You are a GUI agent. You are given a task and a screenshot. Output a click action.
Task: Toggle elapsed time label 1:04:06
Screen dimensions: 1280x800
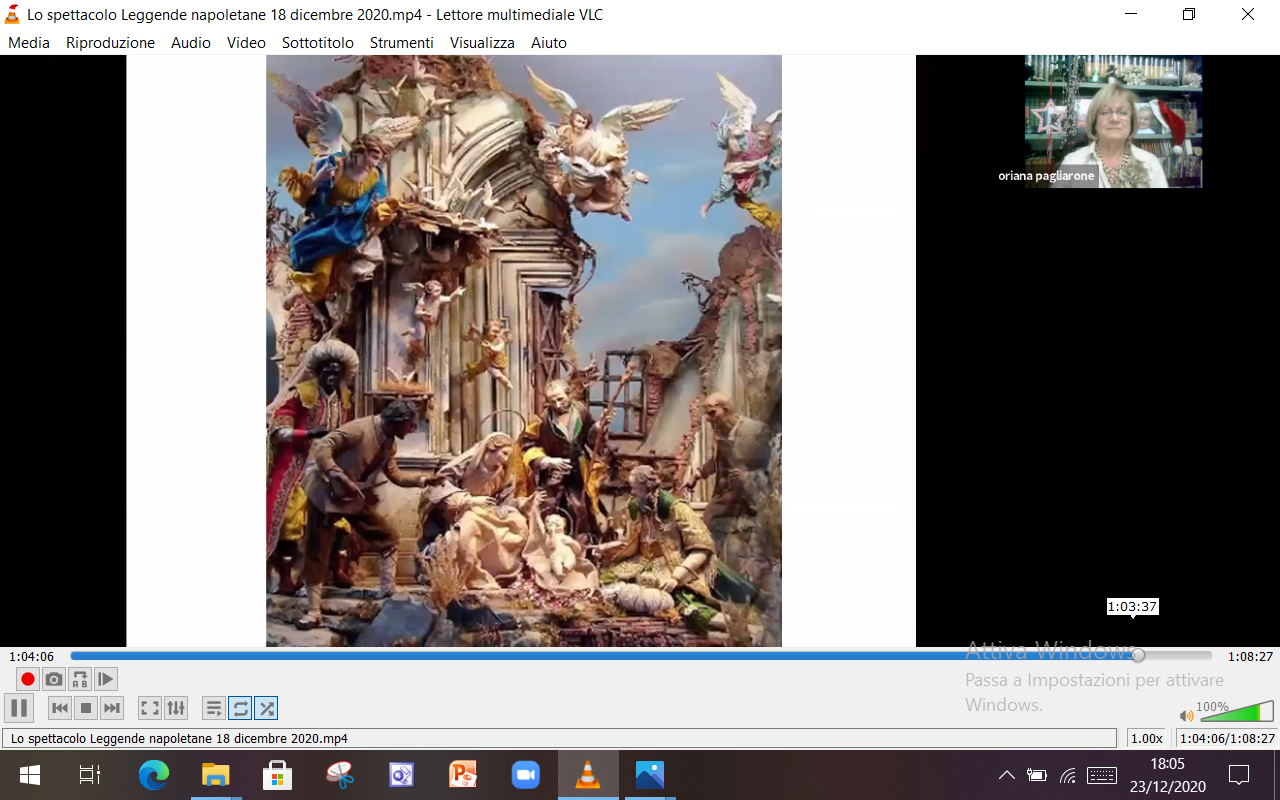pos(31,657)
